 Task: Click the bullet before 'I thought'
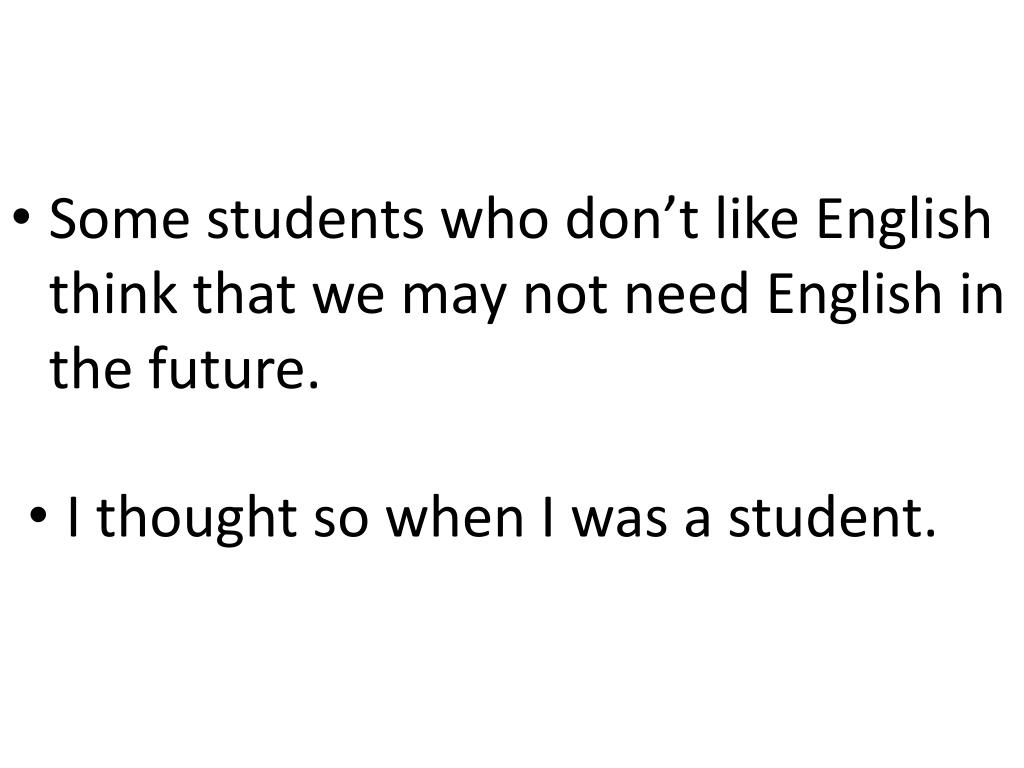tap(39, 514)
